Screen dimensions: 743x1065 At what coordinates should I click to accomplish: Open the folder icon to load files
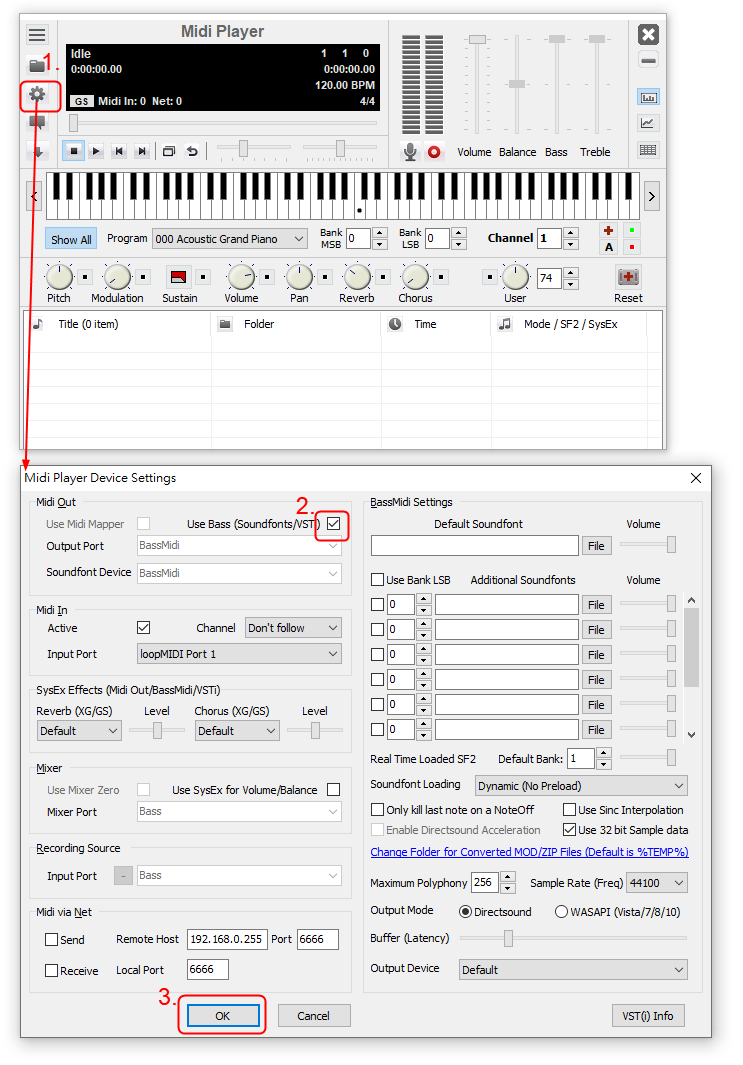tap(37, 65)
